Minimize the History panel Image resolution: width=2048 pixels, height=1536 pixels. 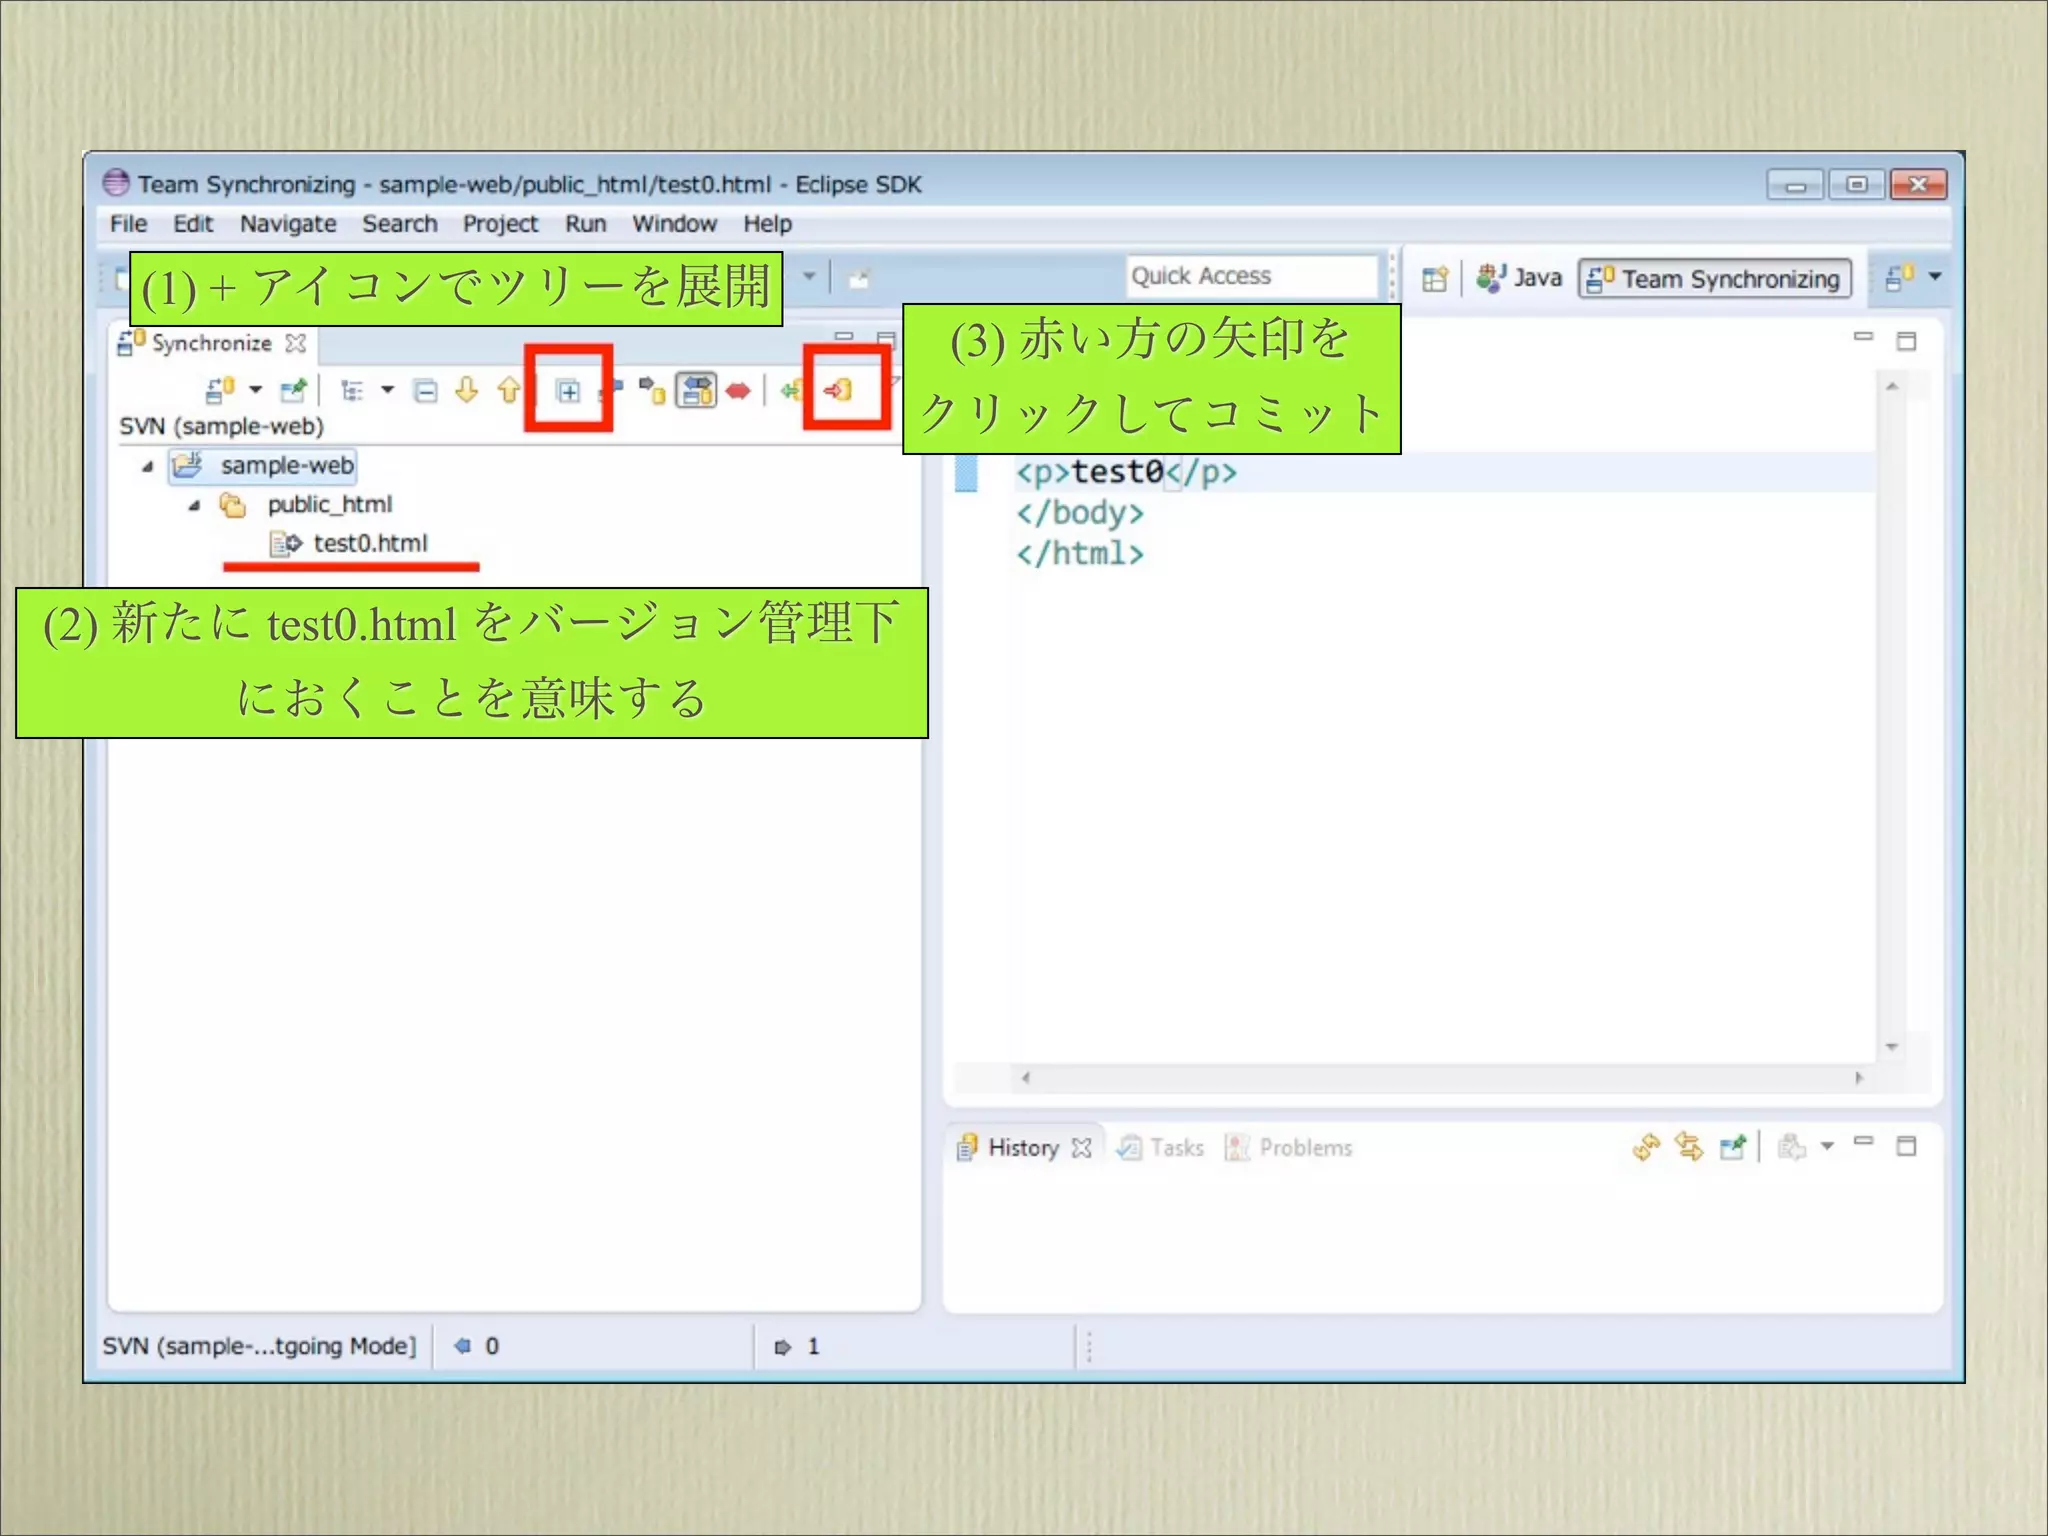1863,1141
